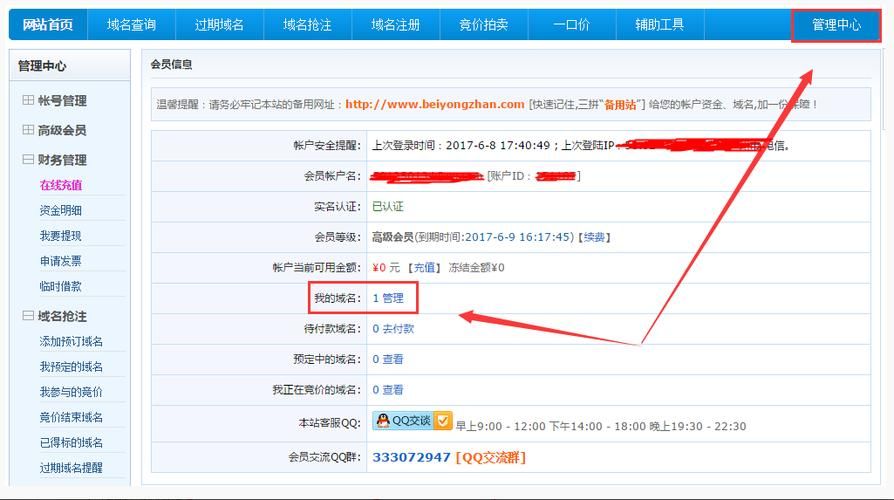The image size is (894, 500).
Task: Click the 管理中心 sidebar heading
Action: pyautogui.click(x=42, y=66)
